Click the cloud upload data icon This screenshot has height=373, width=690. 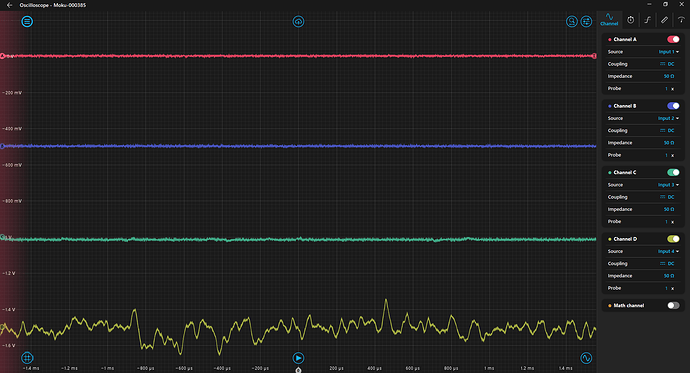click(x=298, y=22)
